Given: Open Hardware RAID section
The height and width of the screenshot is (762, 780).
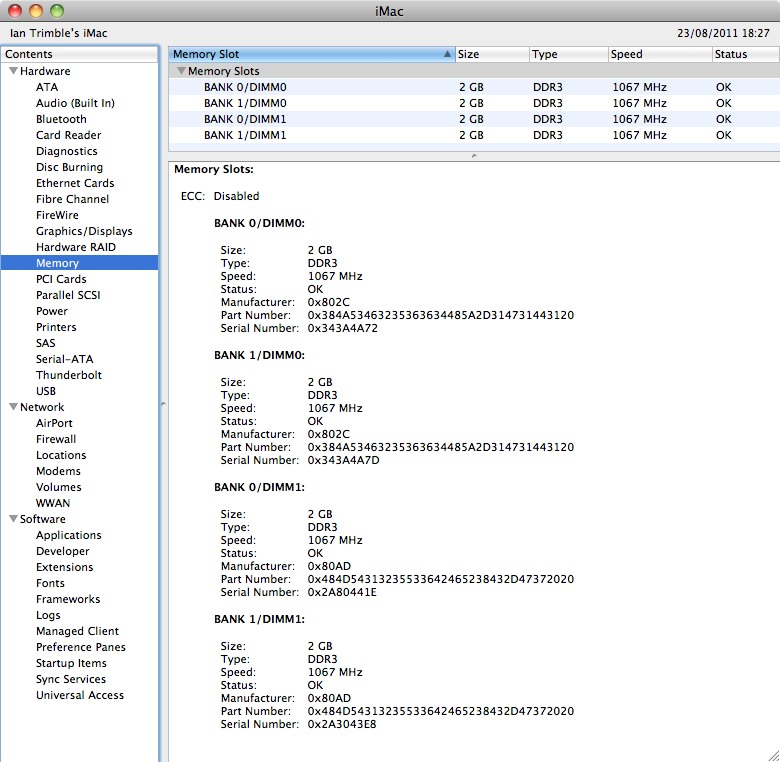Looking at the screenshot, I should coord(76,247).
